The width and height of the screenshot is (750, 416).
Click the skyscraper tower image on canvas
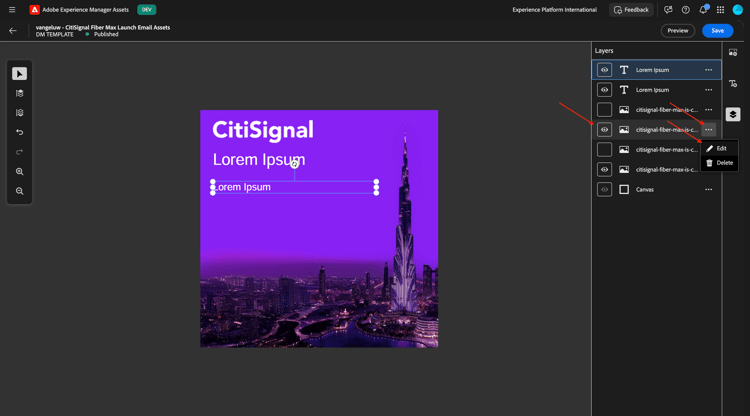(x=406, y=220)
